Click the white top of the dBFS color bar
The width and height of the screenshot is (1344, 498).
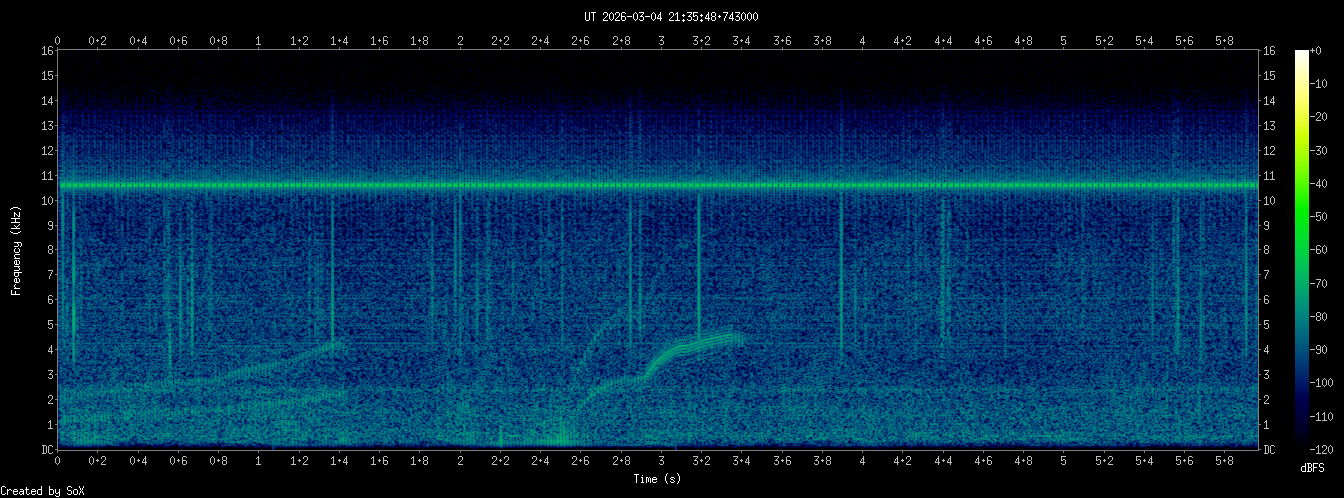(1301, 54)
